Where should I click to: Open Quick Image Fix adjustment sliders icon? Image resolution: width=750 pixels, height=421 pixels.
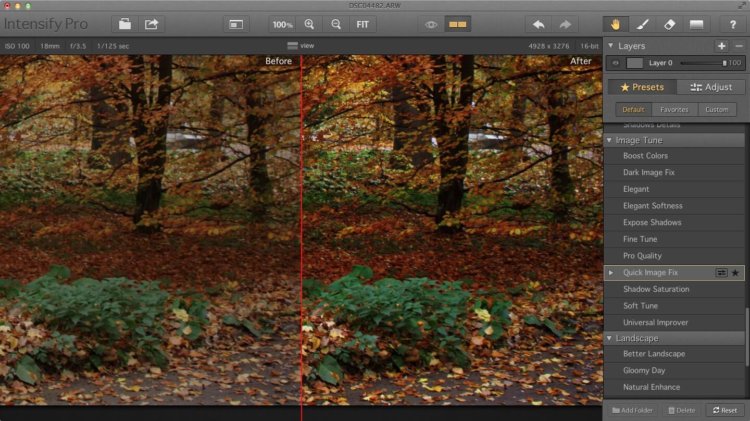point(721,273)
